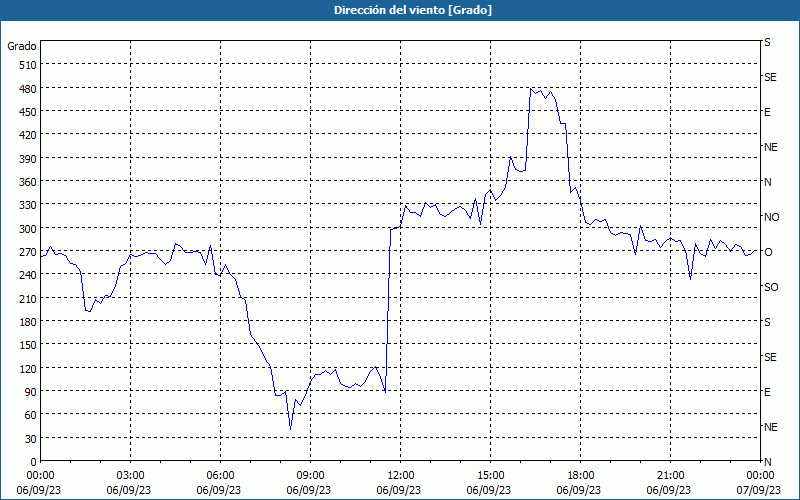Click the 07/09/23 date label
The image size is (800, 500).
(760, 490)
